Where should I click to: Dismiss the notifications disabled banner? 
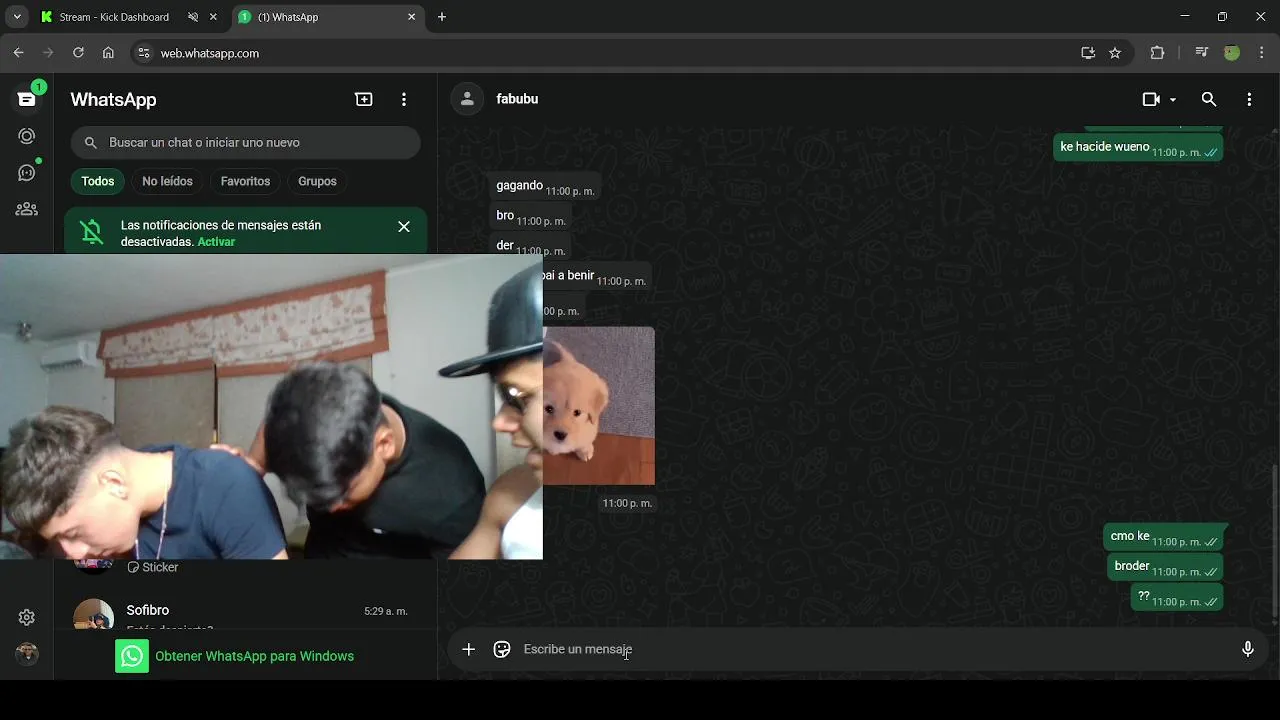(404, 227)
